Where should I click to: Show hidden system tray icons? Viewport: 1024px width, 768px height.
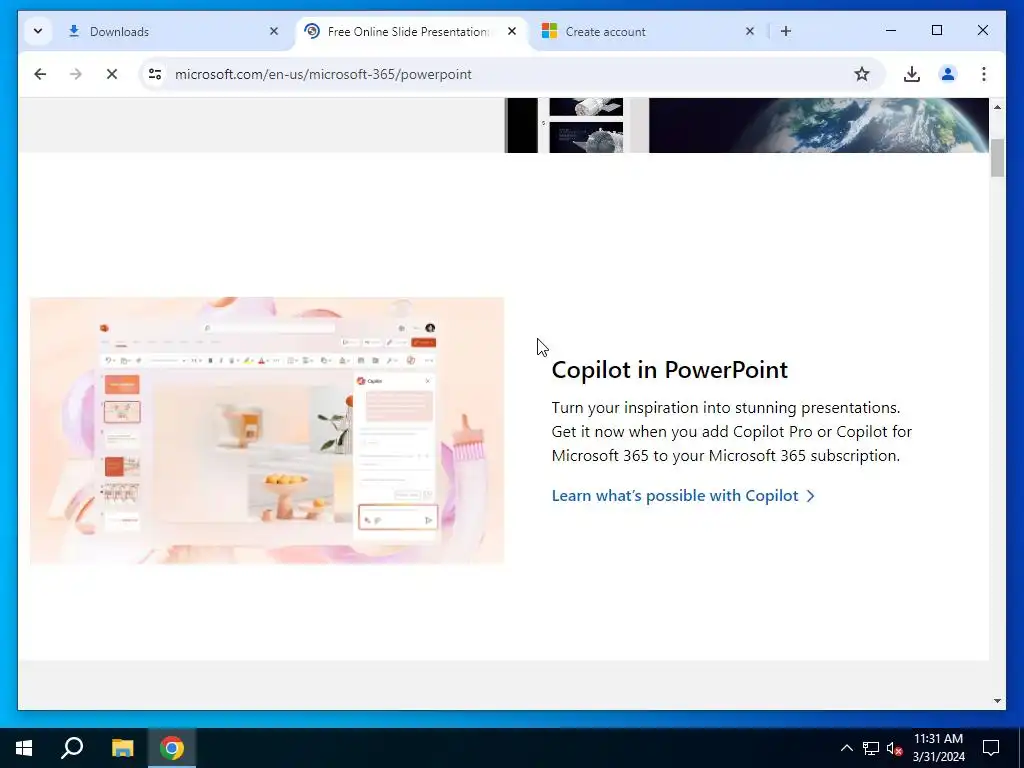click(846, 748)
